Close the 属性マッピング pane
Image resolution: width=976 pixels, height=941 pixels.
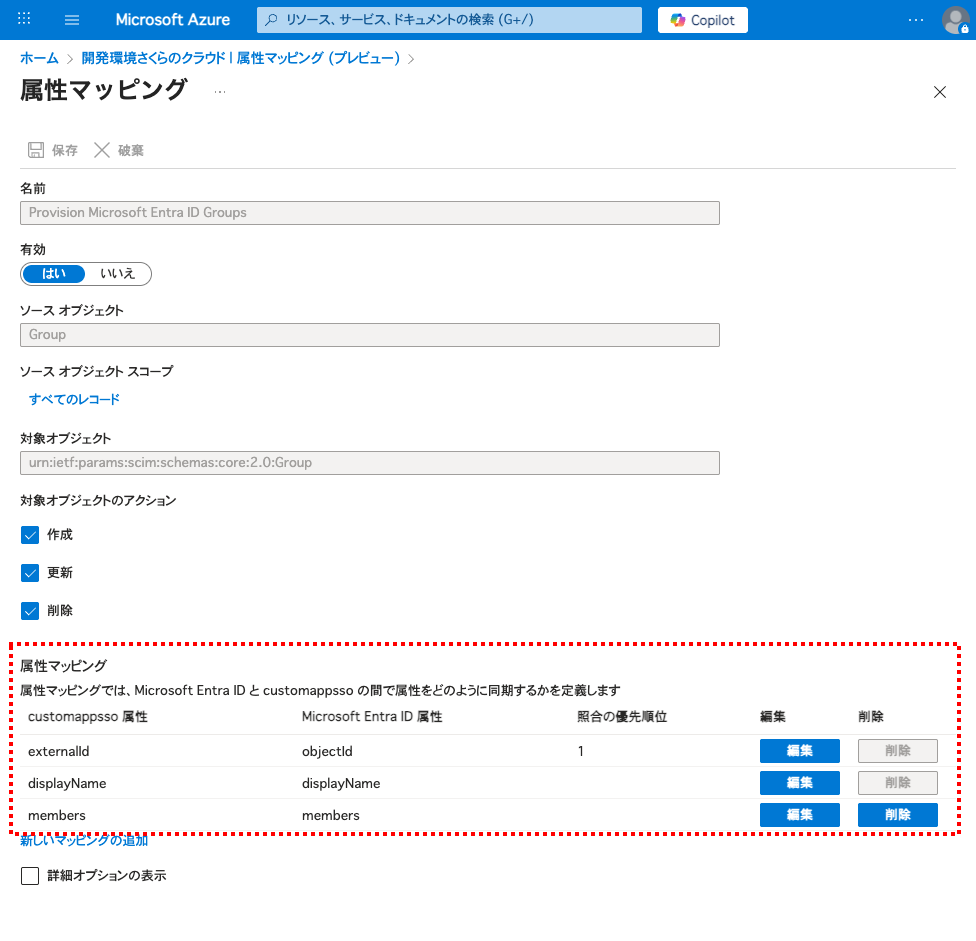point(939,92)
